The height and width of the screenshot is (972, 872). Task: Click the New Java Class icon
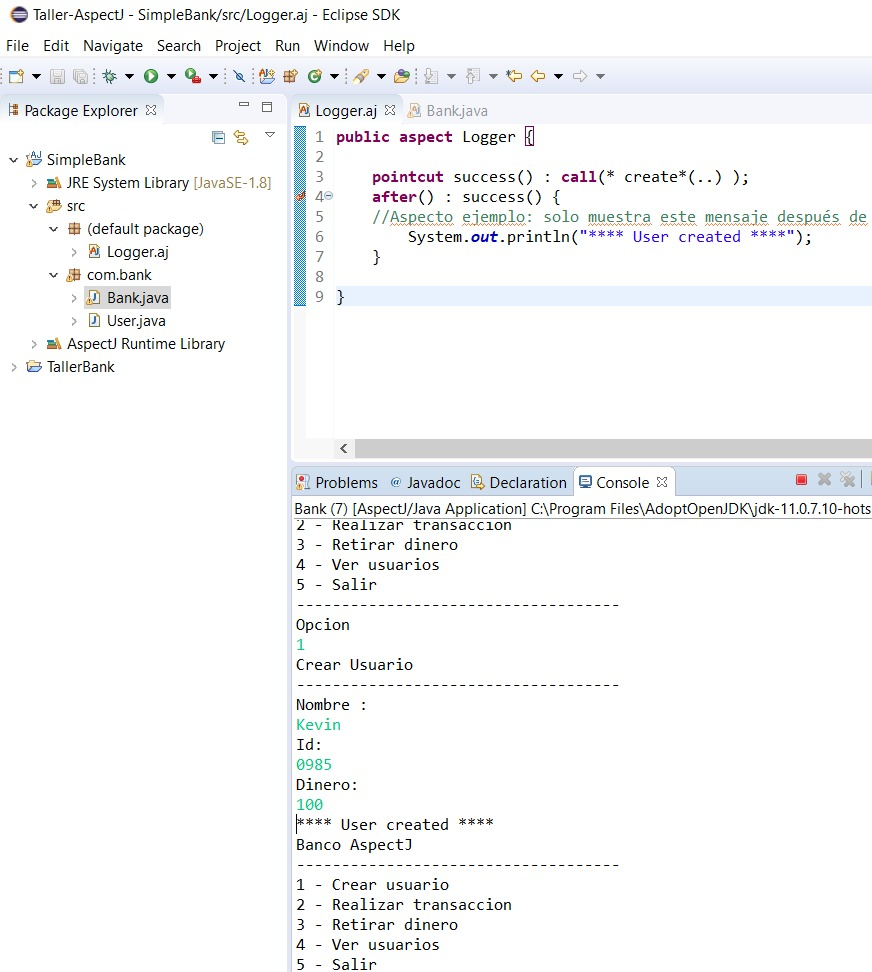[315, 76]
